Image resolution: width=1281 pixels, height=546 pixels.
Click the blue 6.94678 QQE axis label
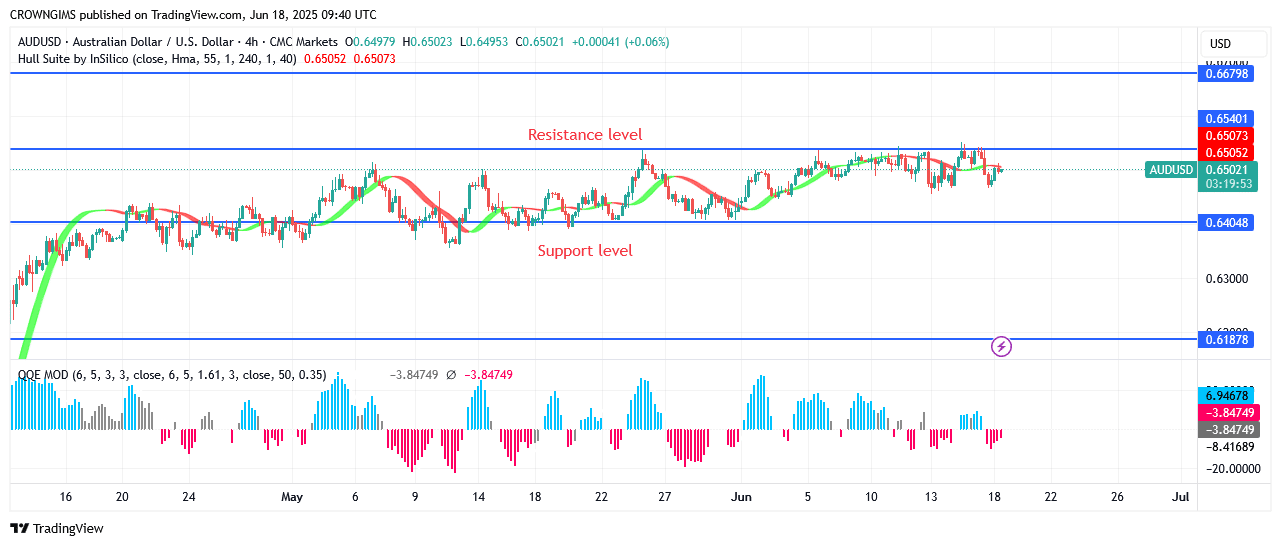1227,398
